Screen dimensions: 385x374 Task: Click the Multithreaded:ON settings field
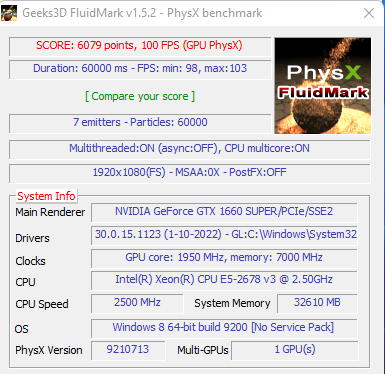pyautogui.click(x=190, y=149)
